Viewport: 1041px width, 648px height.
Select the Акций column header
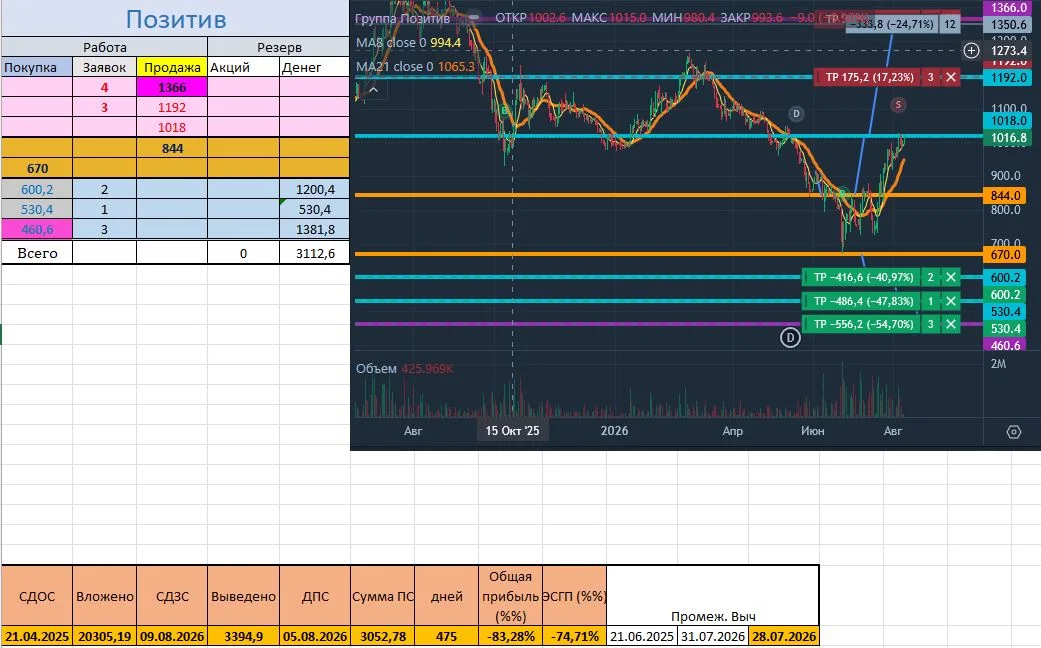coord(244,67)
